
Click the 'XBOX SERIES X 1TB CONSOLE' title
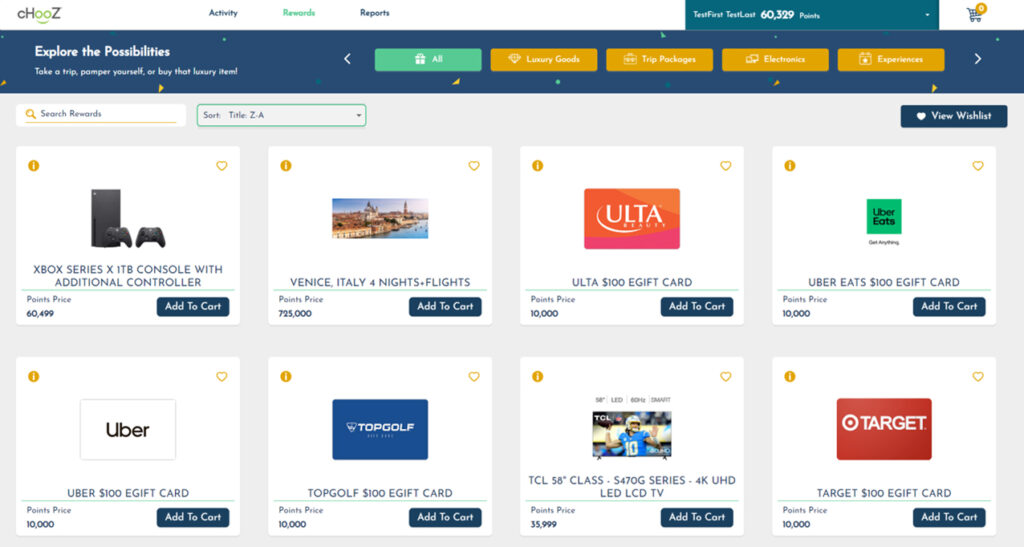coord(128,276)
